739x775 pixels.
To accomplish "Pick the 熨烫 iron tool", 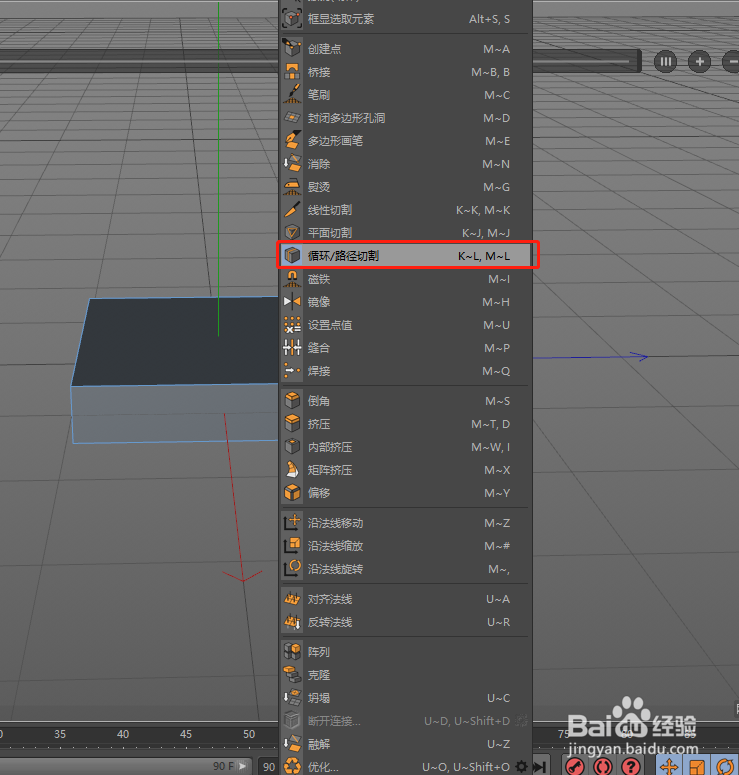I will (405, 187).
